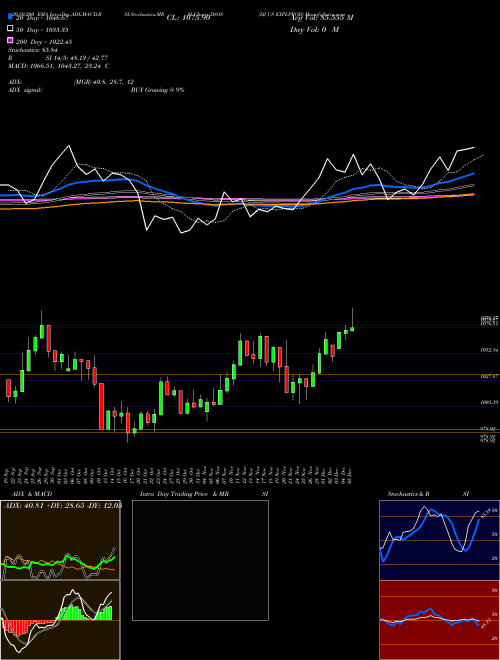The height and width of the screenshot is (660, 500).
Task: Click the 1027.87 price level label
Action: [x=489, y=376]
